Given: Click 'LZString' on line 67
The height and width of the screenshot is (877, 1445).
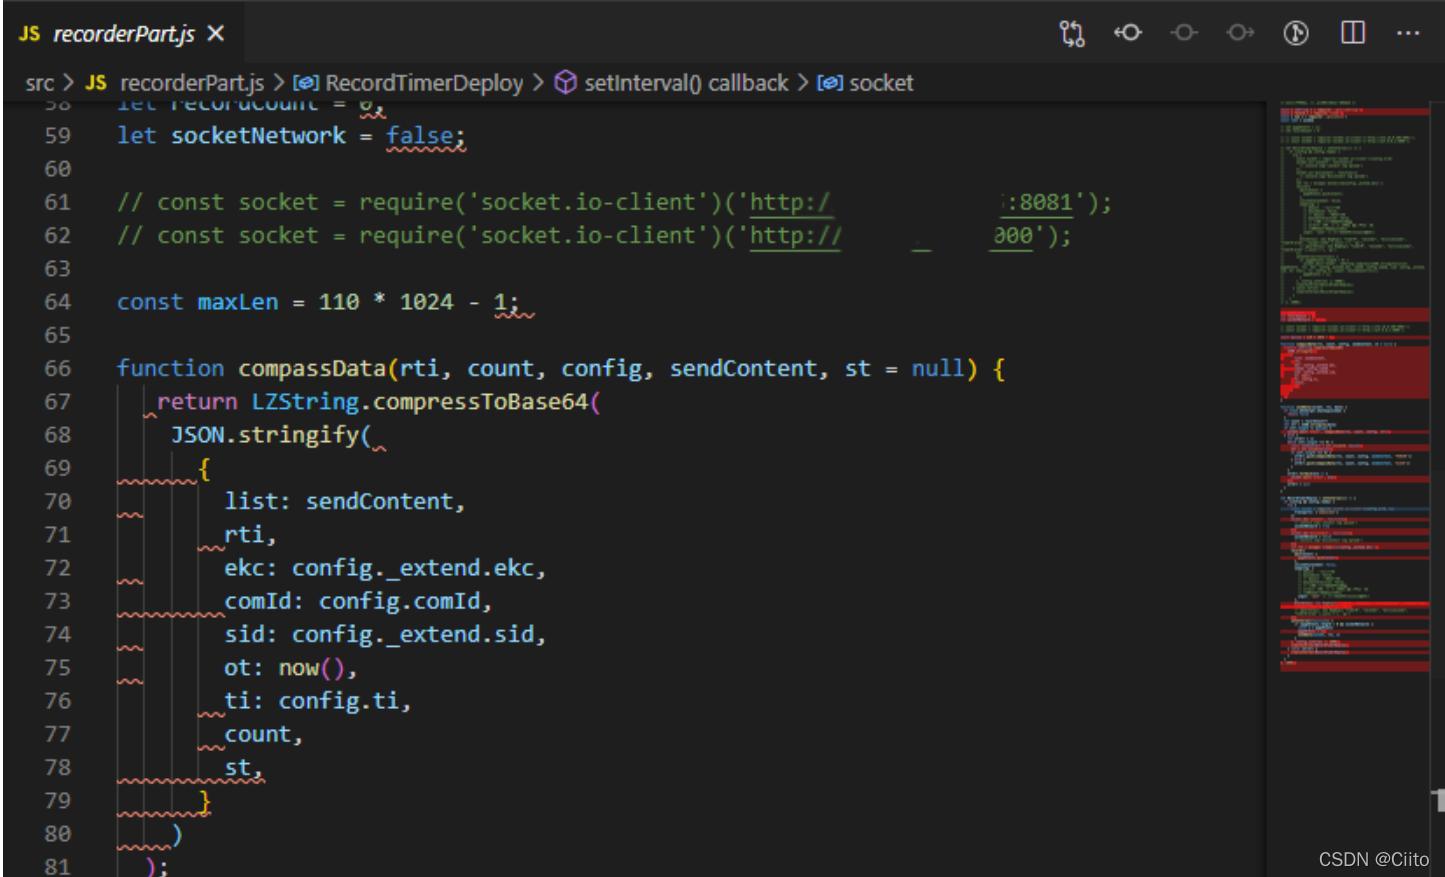Looking at the screenshot, I should tap(305, 402).
